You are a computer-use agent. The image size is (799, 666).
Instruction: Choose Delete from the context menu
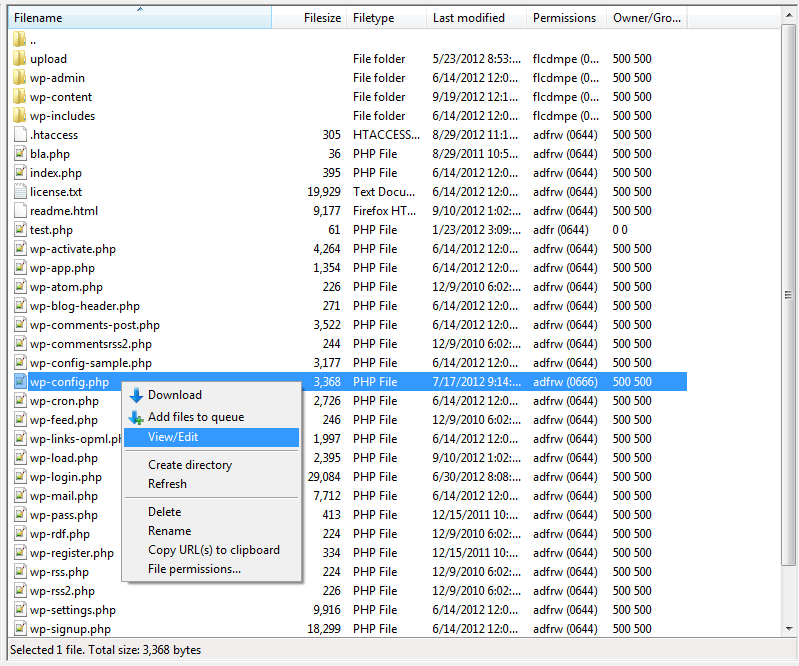click(211, 512)
